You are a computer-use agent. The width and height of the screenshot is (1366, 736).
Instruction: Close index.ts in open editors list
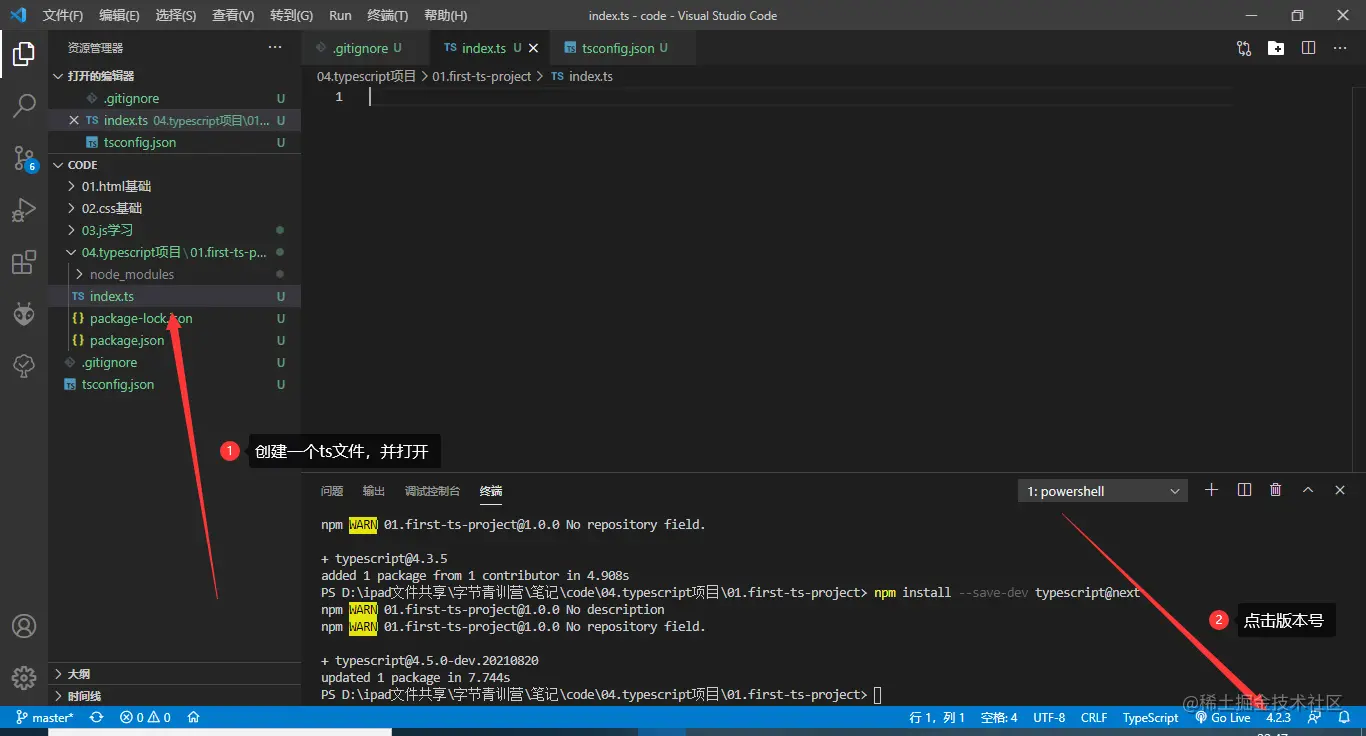pyautogui.click(x=74, y=120)
